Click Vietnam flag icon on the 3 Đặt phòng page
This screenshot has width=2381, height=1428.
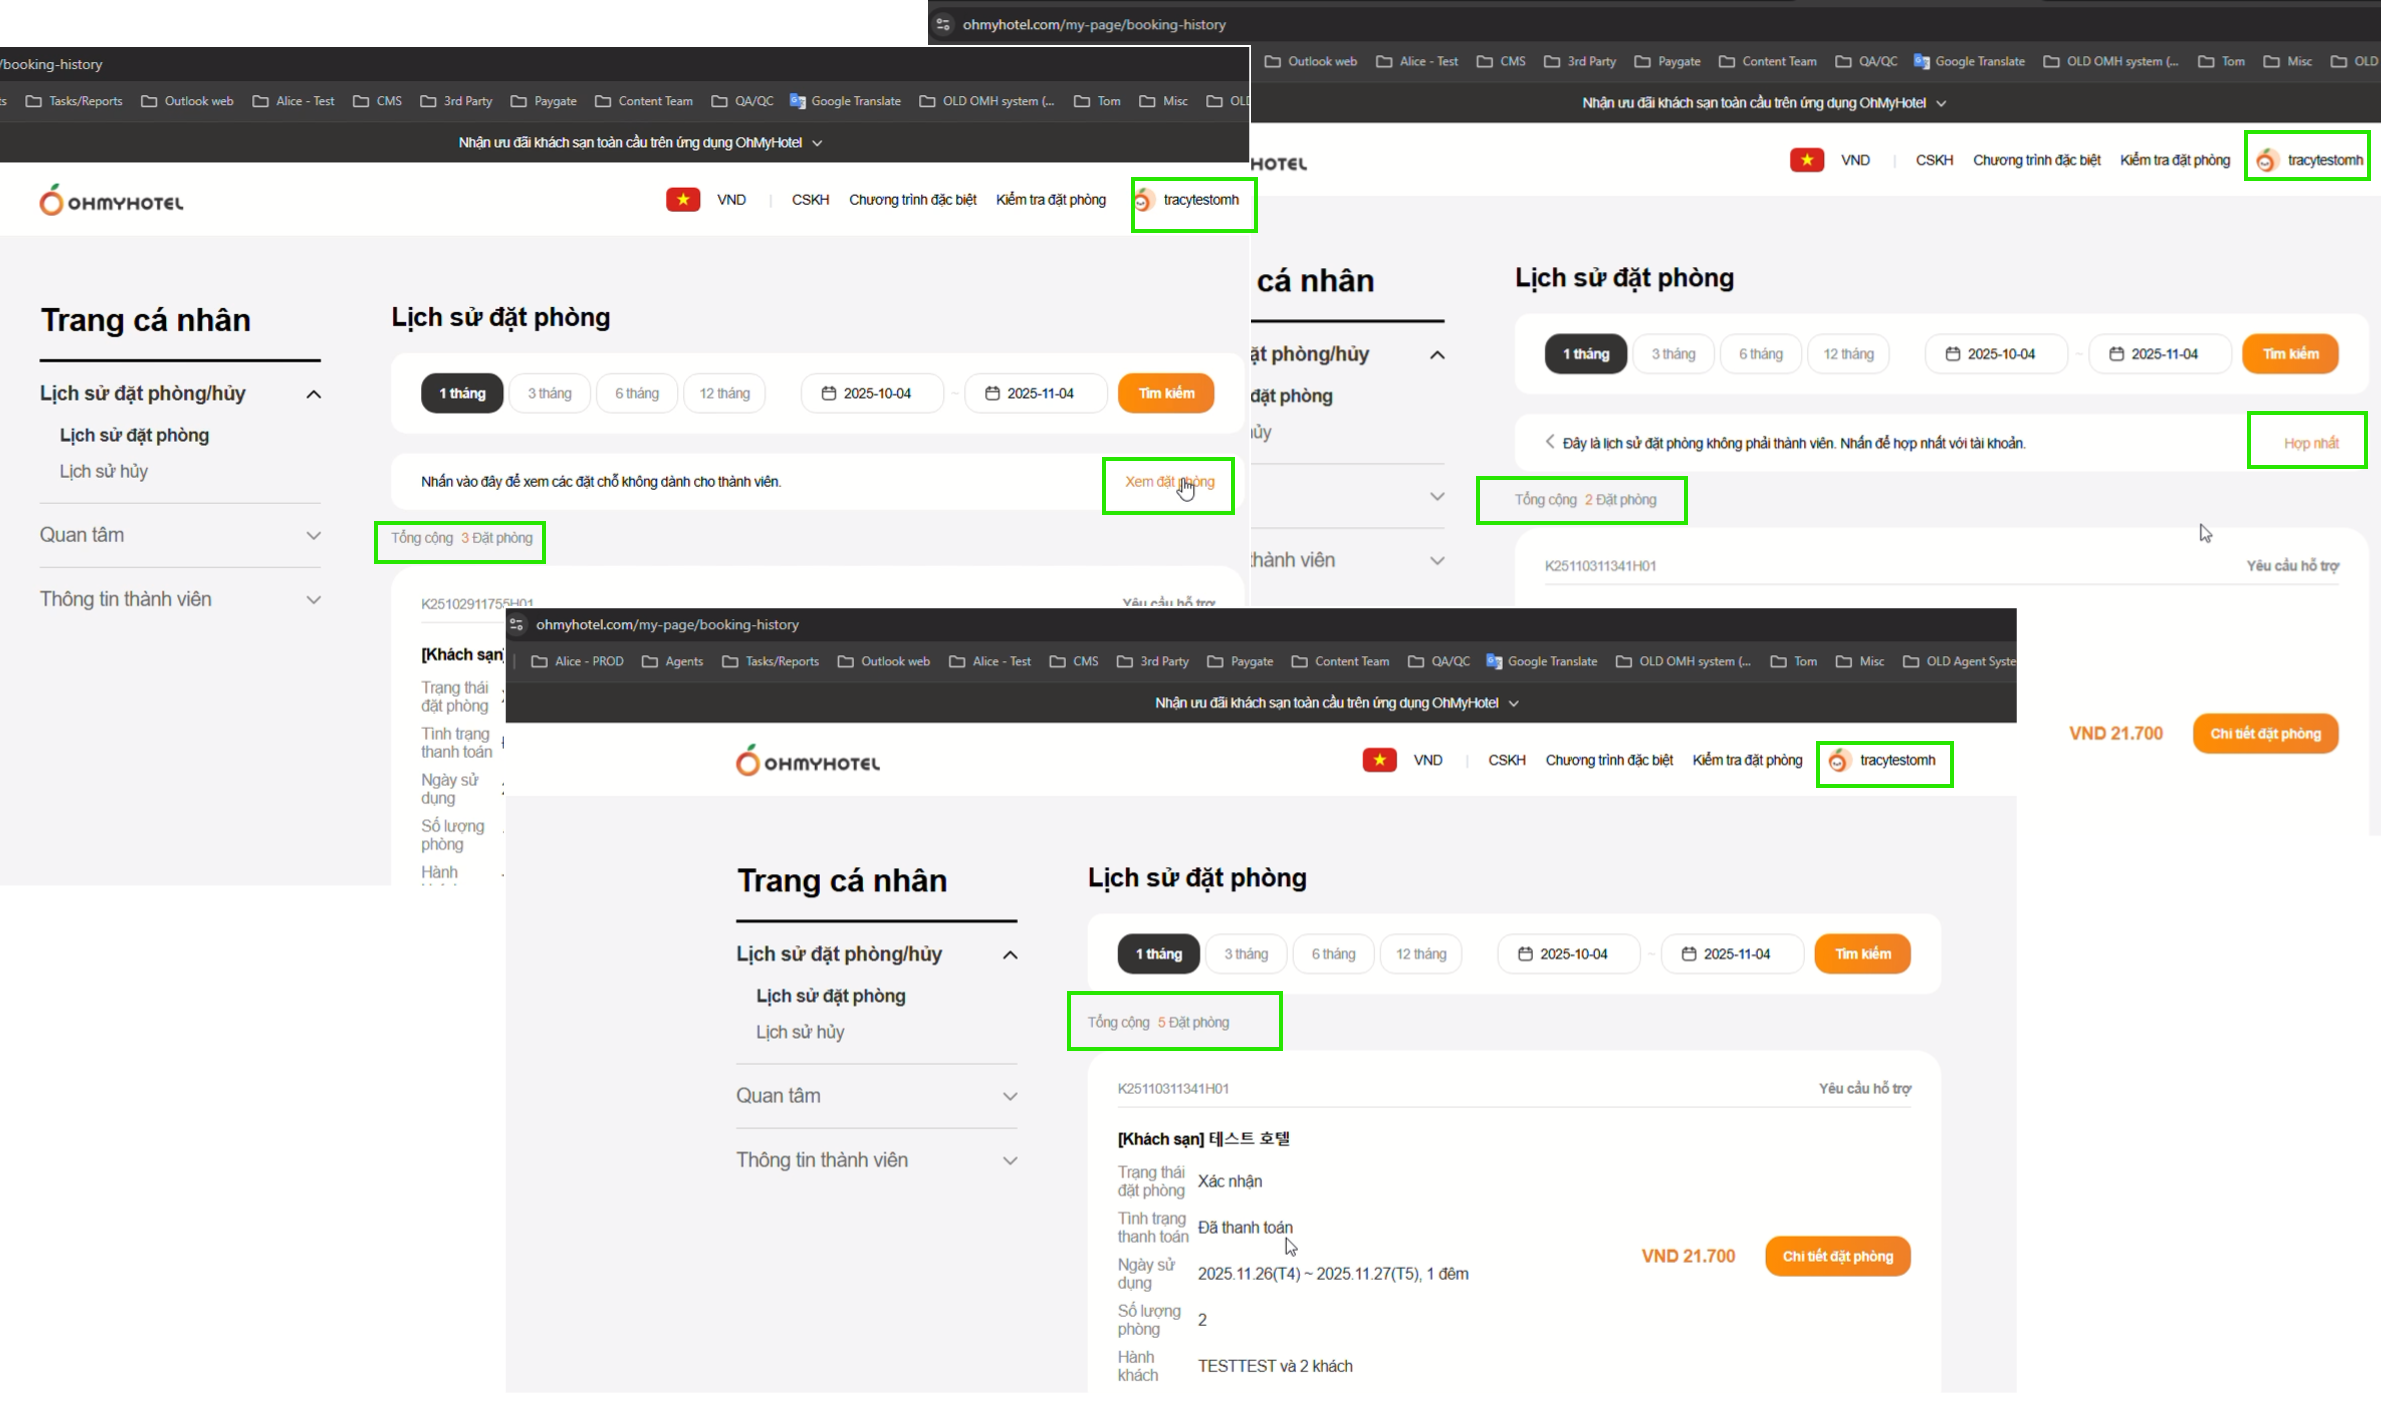683,200
